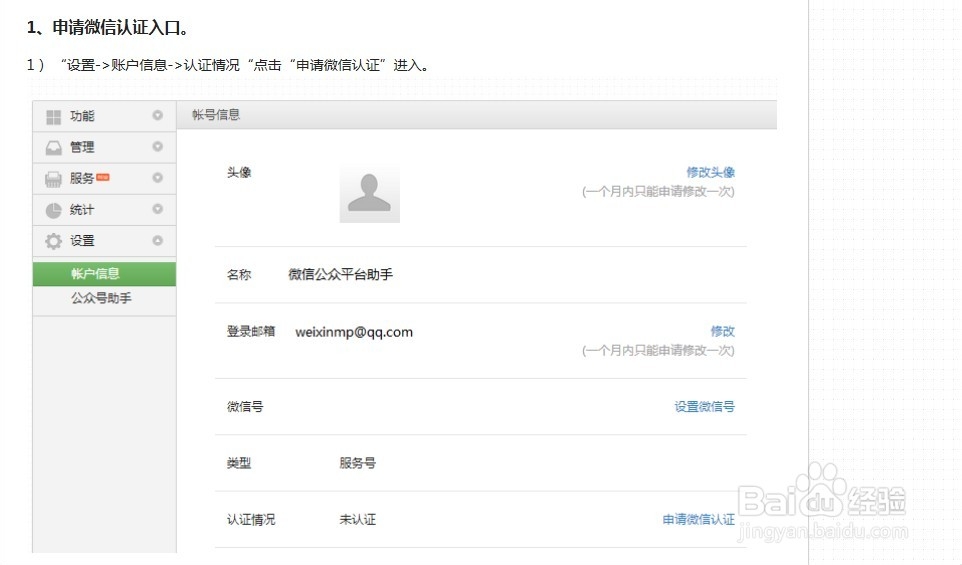
Task: Click 修改 link for login email
Action: (x=723, y=331)
